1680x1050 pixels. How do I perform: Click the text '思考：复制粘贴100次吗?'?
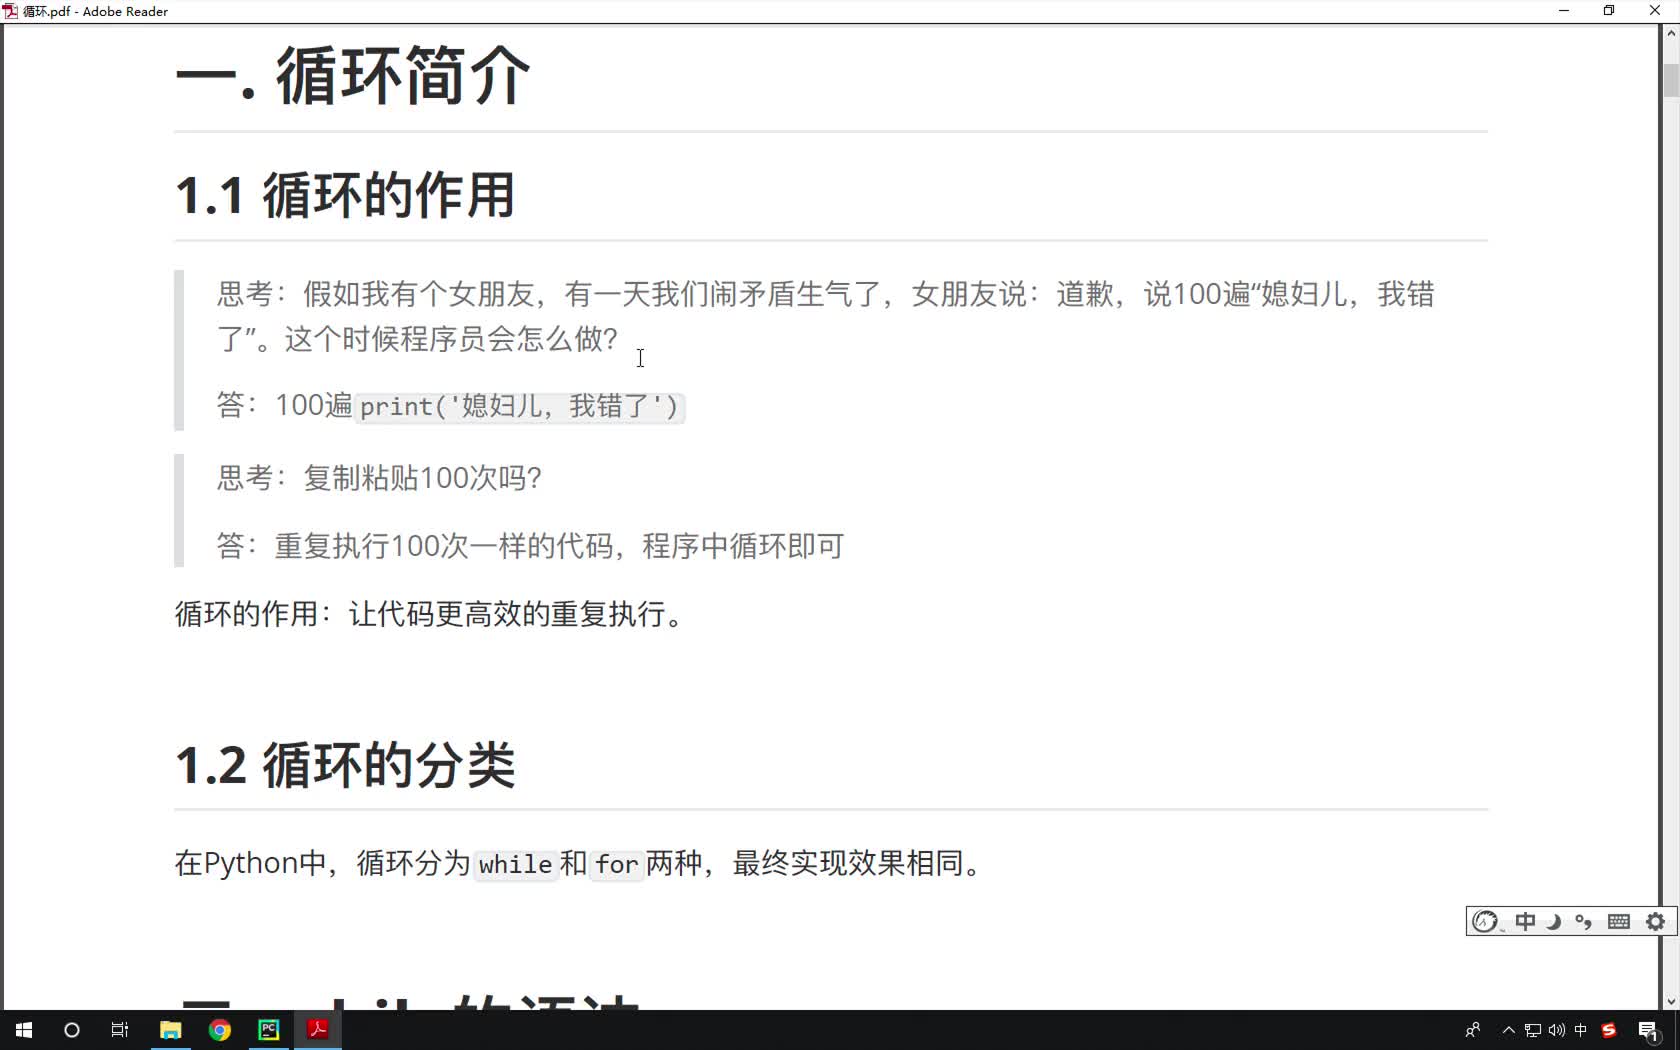click(380, 478)
